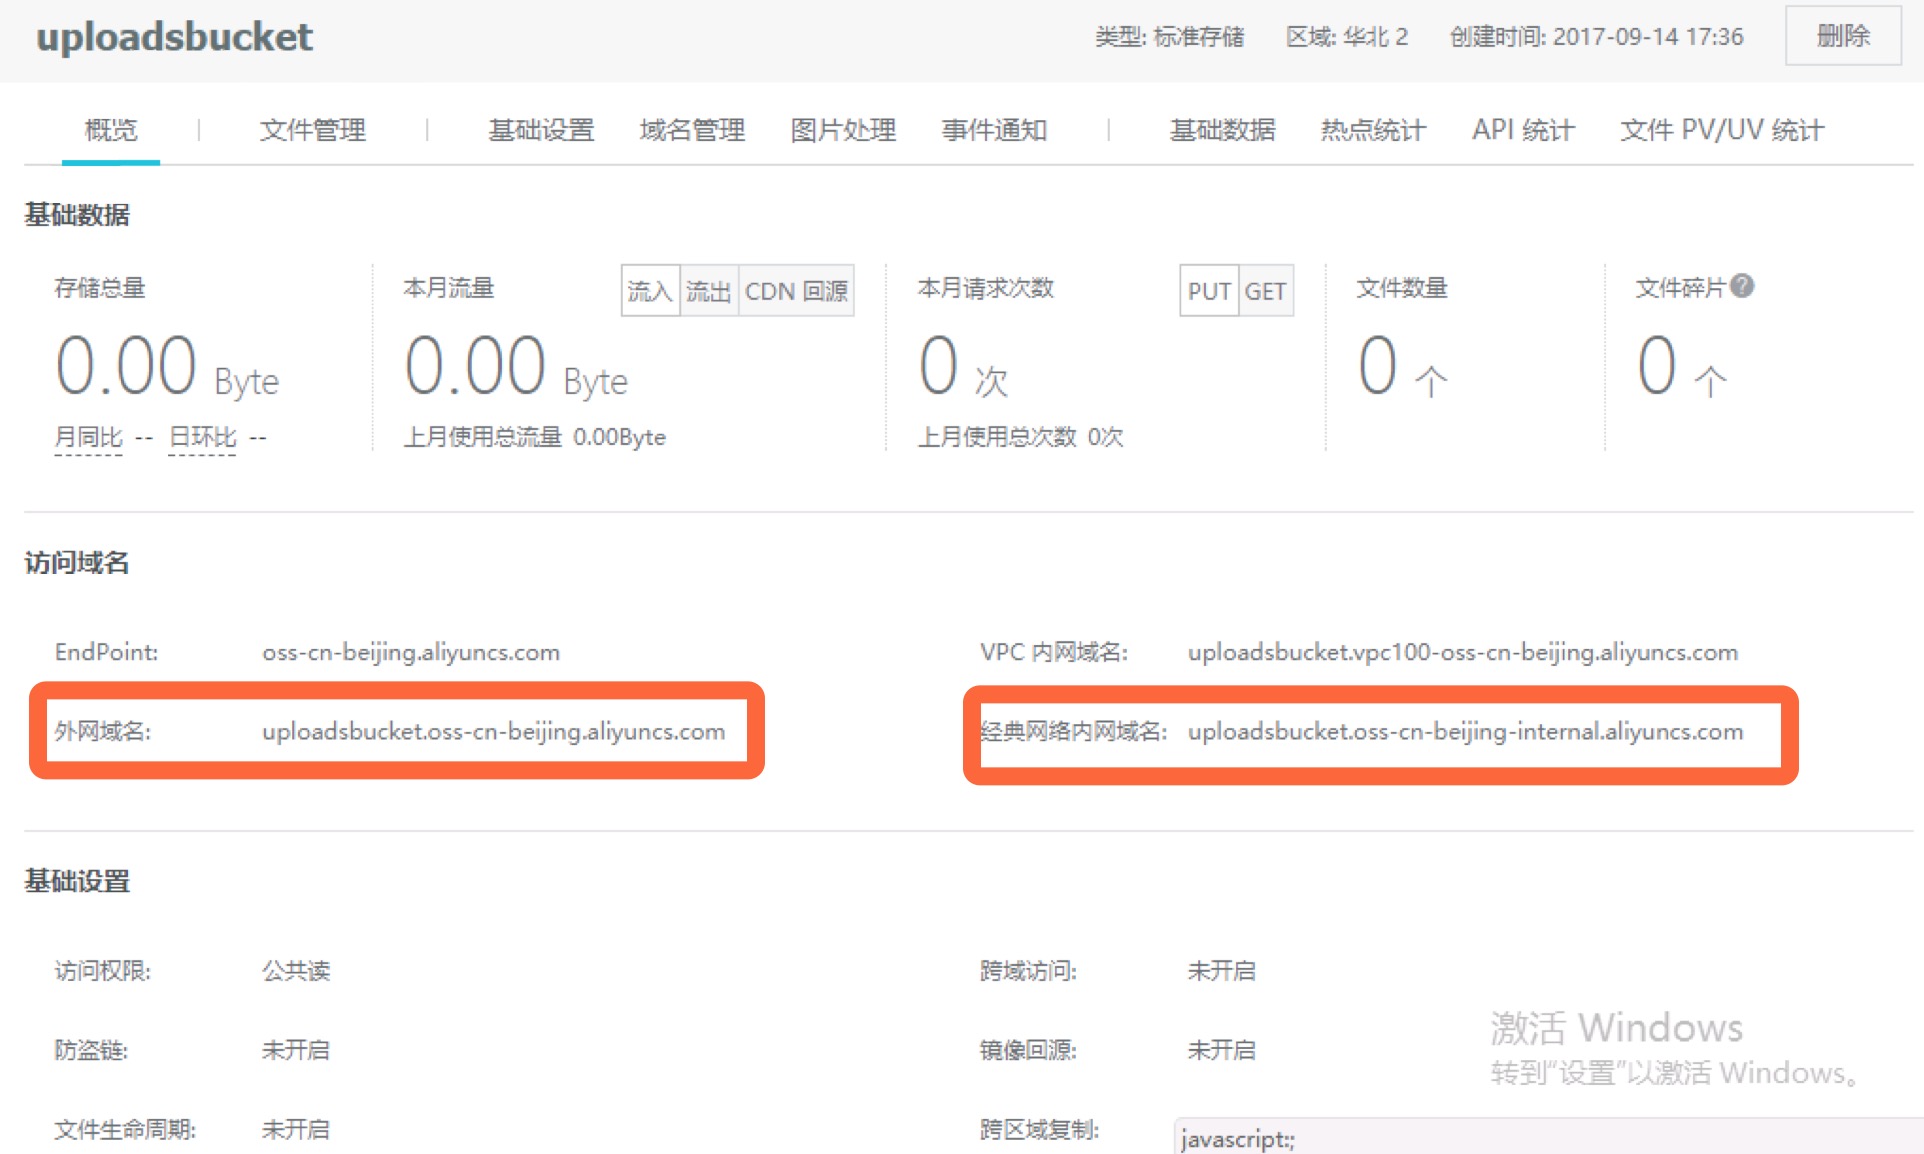Show PUT request count
Image resolution: width=1924 pixels, height=1154 pixels.
[x=1209, y=291]
